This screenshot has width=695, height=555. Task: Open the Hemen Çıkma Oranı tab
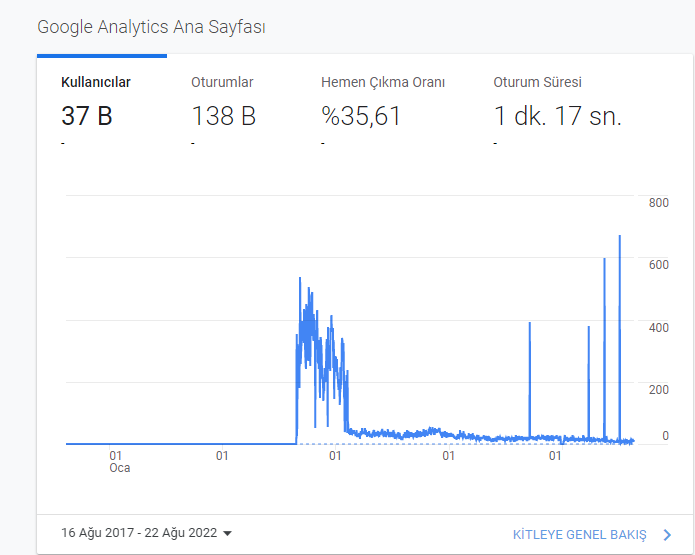click(383, 82)
